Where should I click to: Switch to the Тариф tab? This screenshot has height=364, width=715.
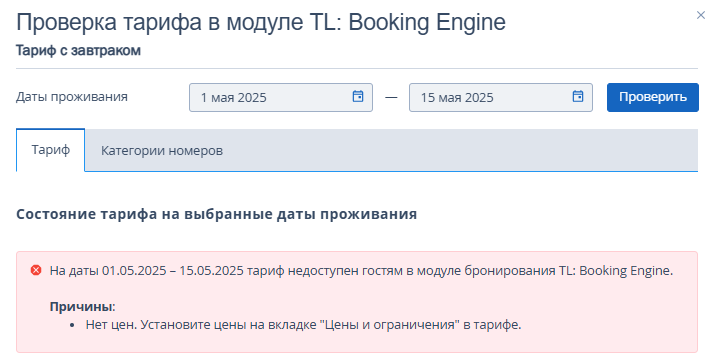[x=51, y=150]
